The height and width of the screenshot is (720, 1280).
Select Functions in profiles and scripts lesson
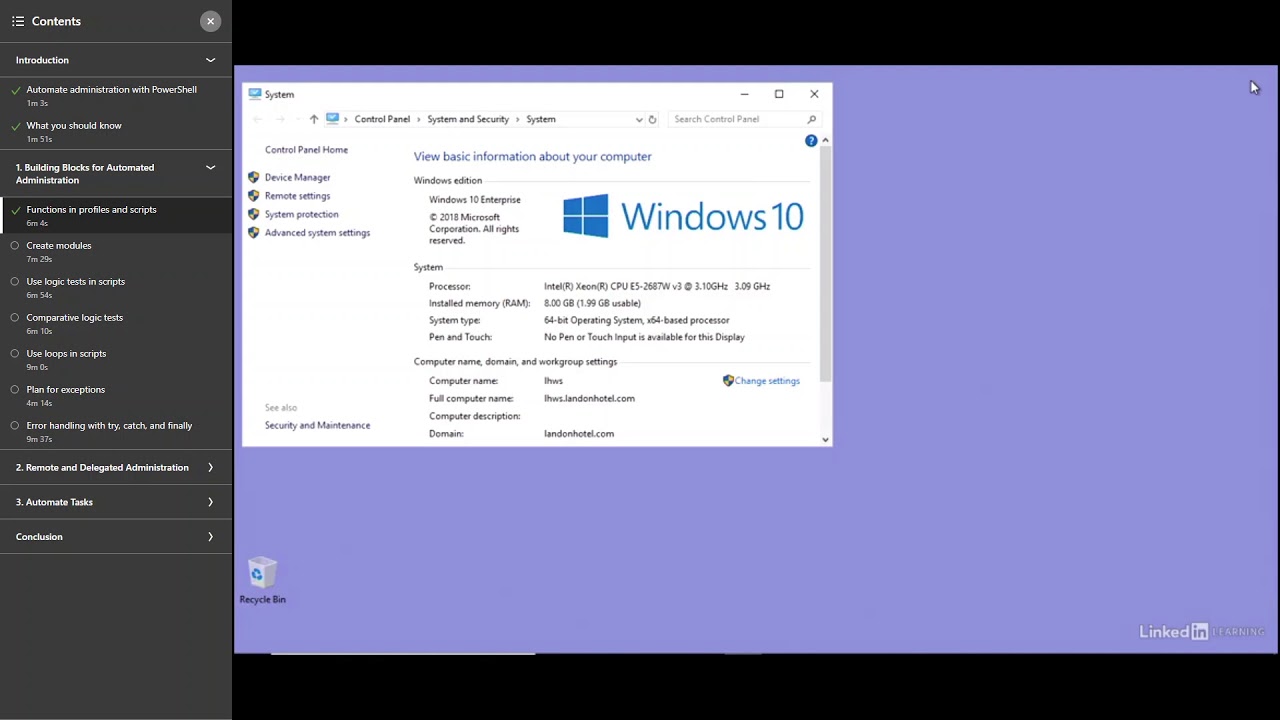pos(116,215)
